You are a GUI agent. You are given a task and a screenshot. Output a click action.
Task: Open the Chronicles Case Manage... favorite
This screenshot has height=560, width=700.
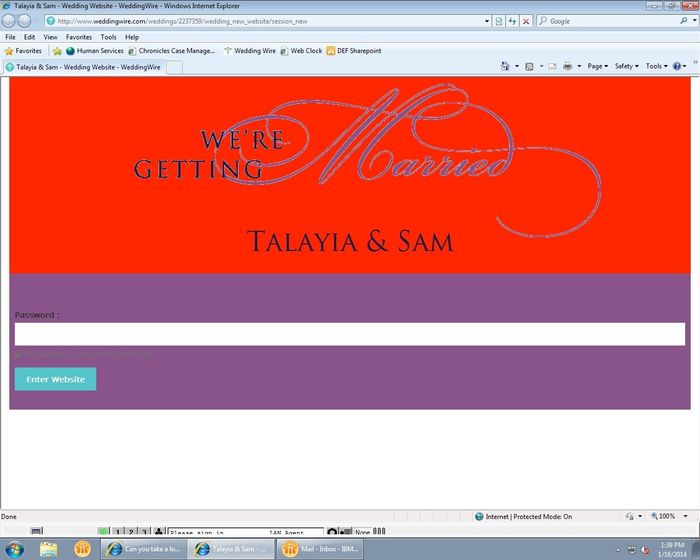171,51
